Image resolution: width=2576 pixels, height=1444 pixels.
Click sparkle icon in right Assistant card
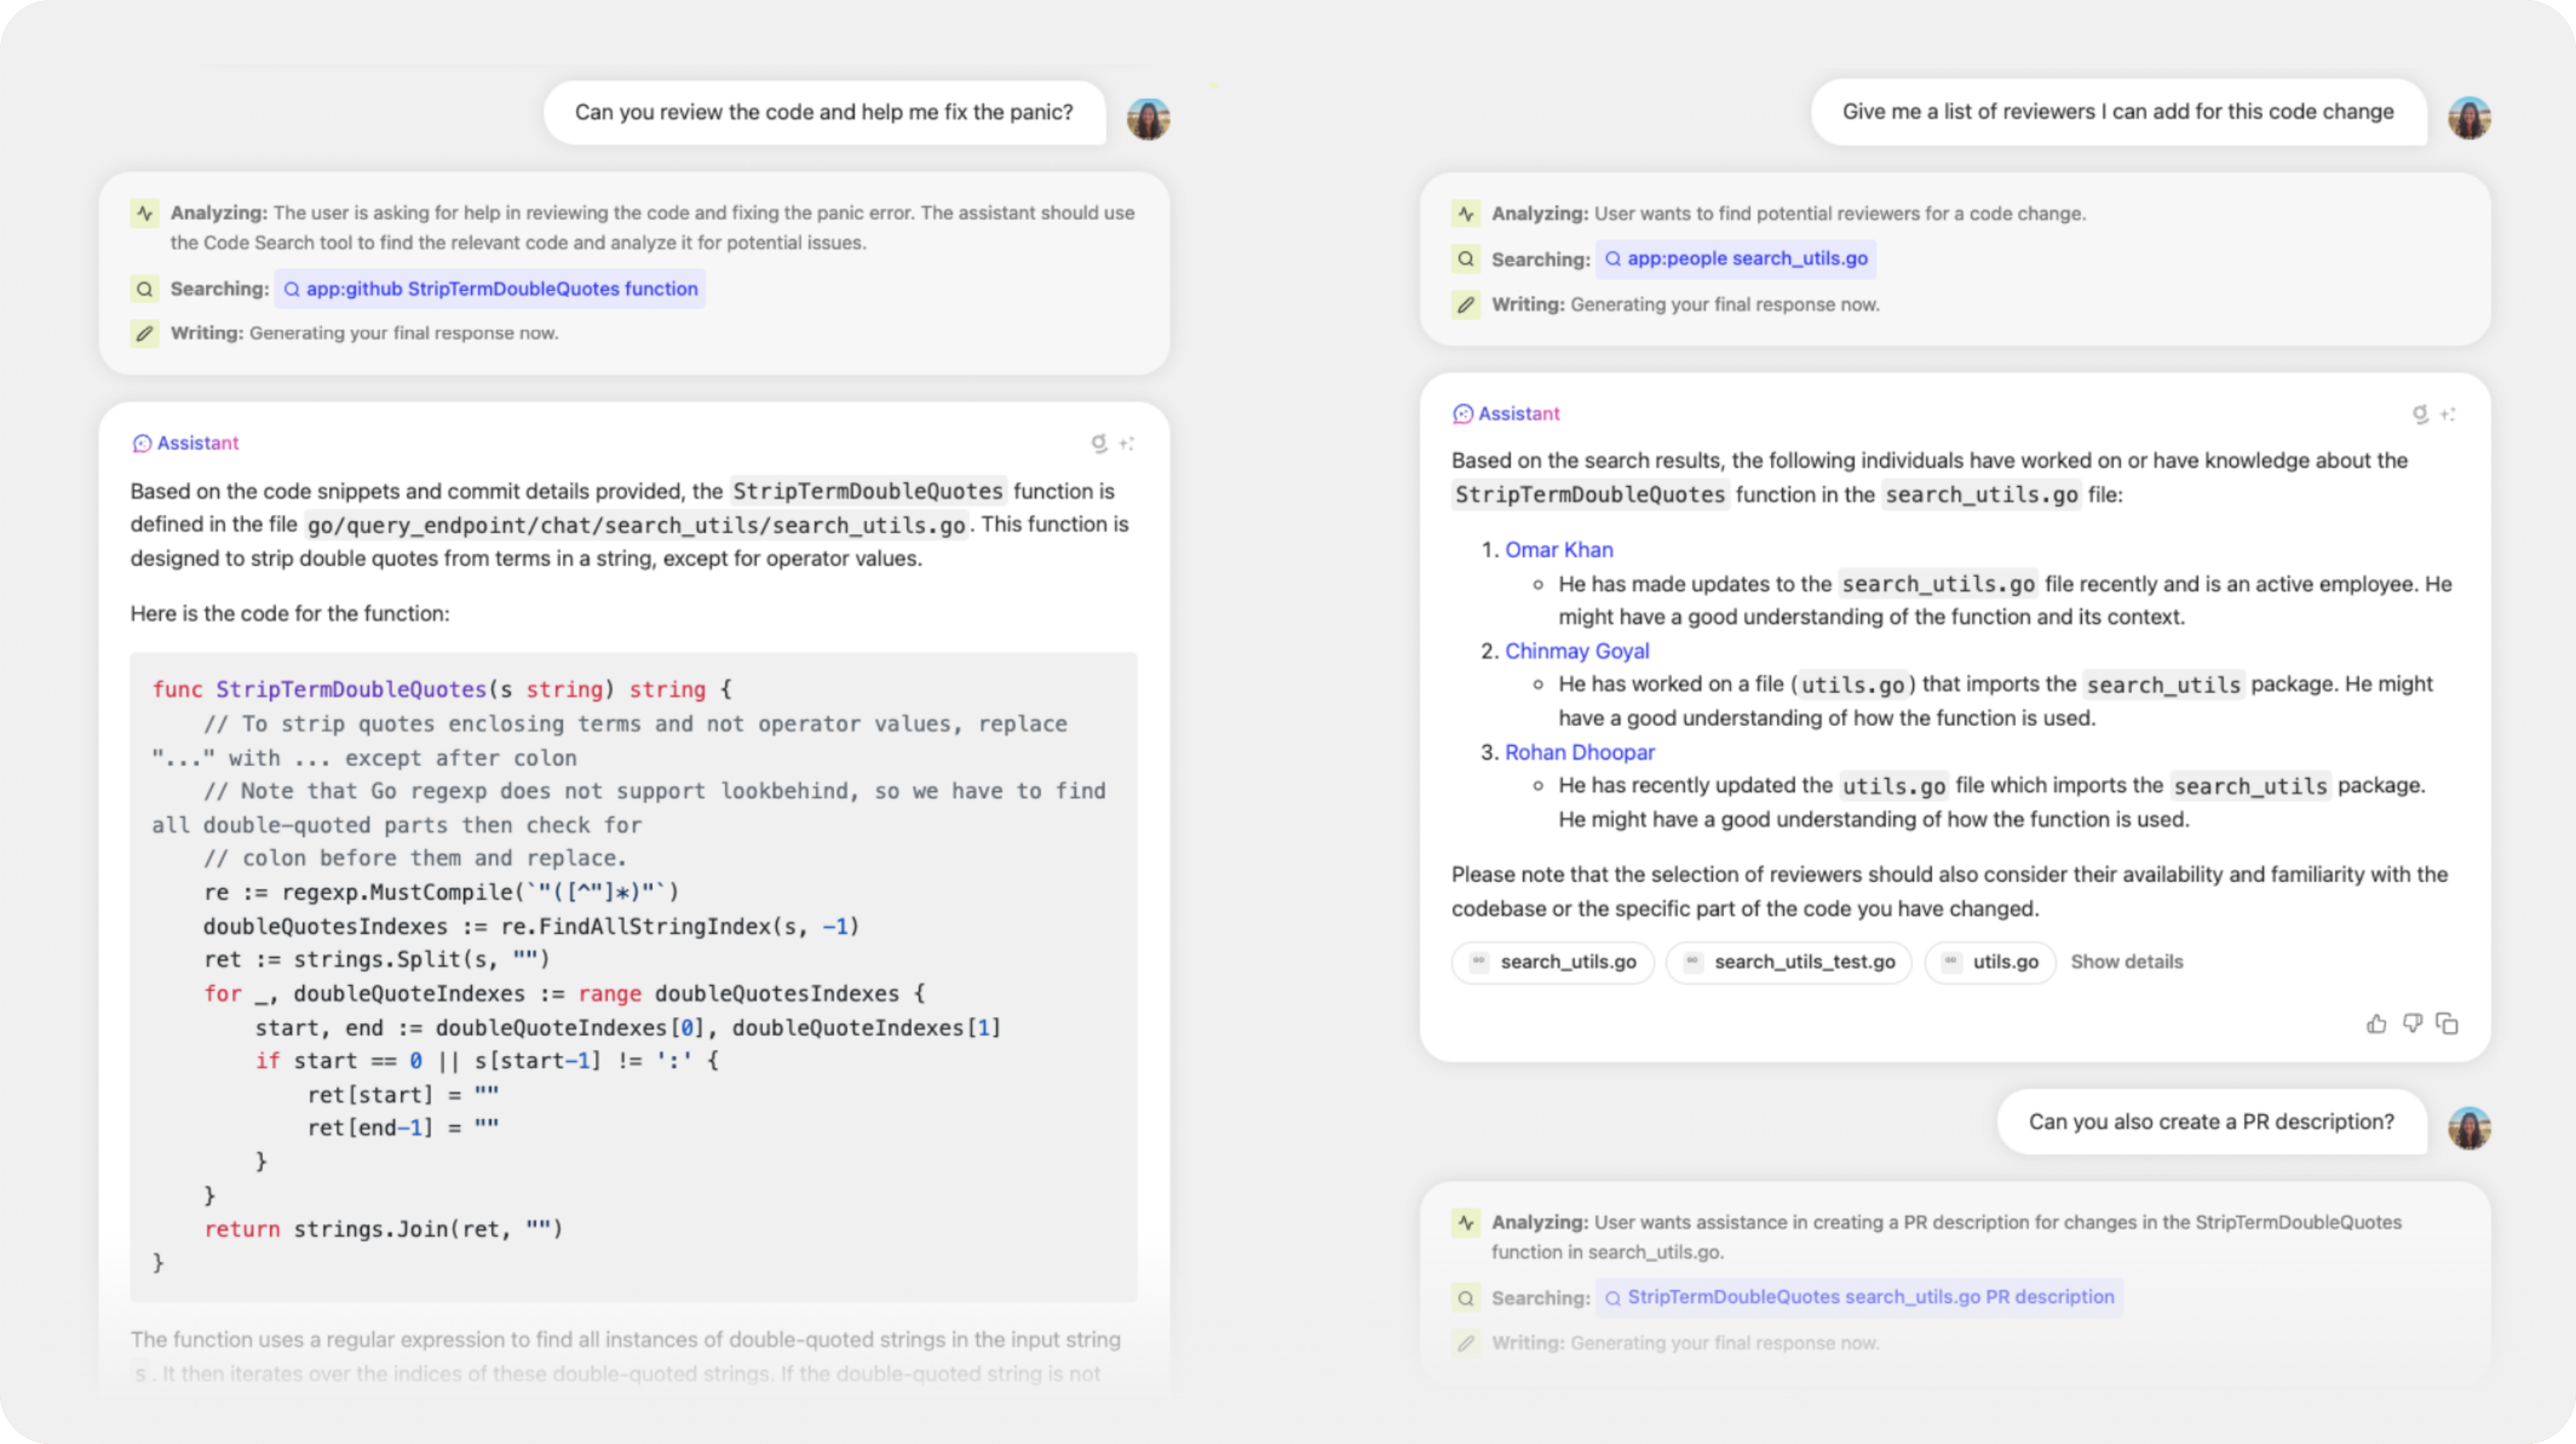(2447, 414)
